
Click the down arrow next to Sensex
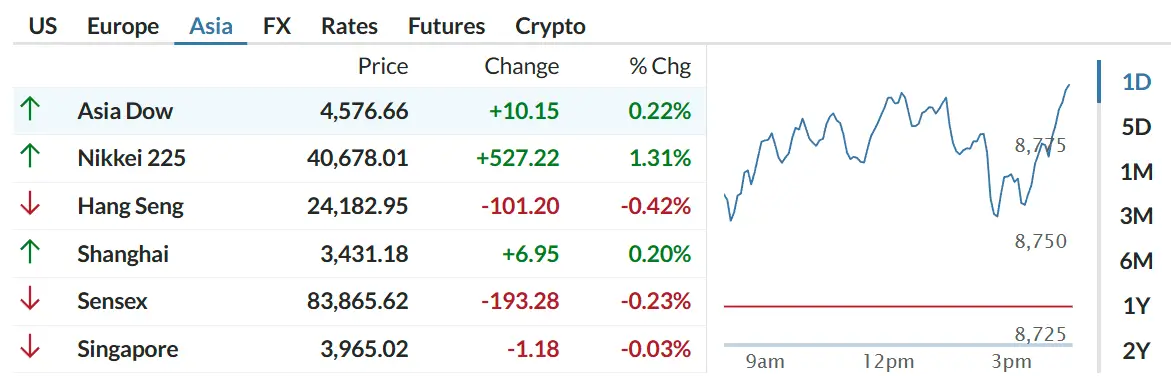coord(29,301)
